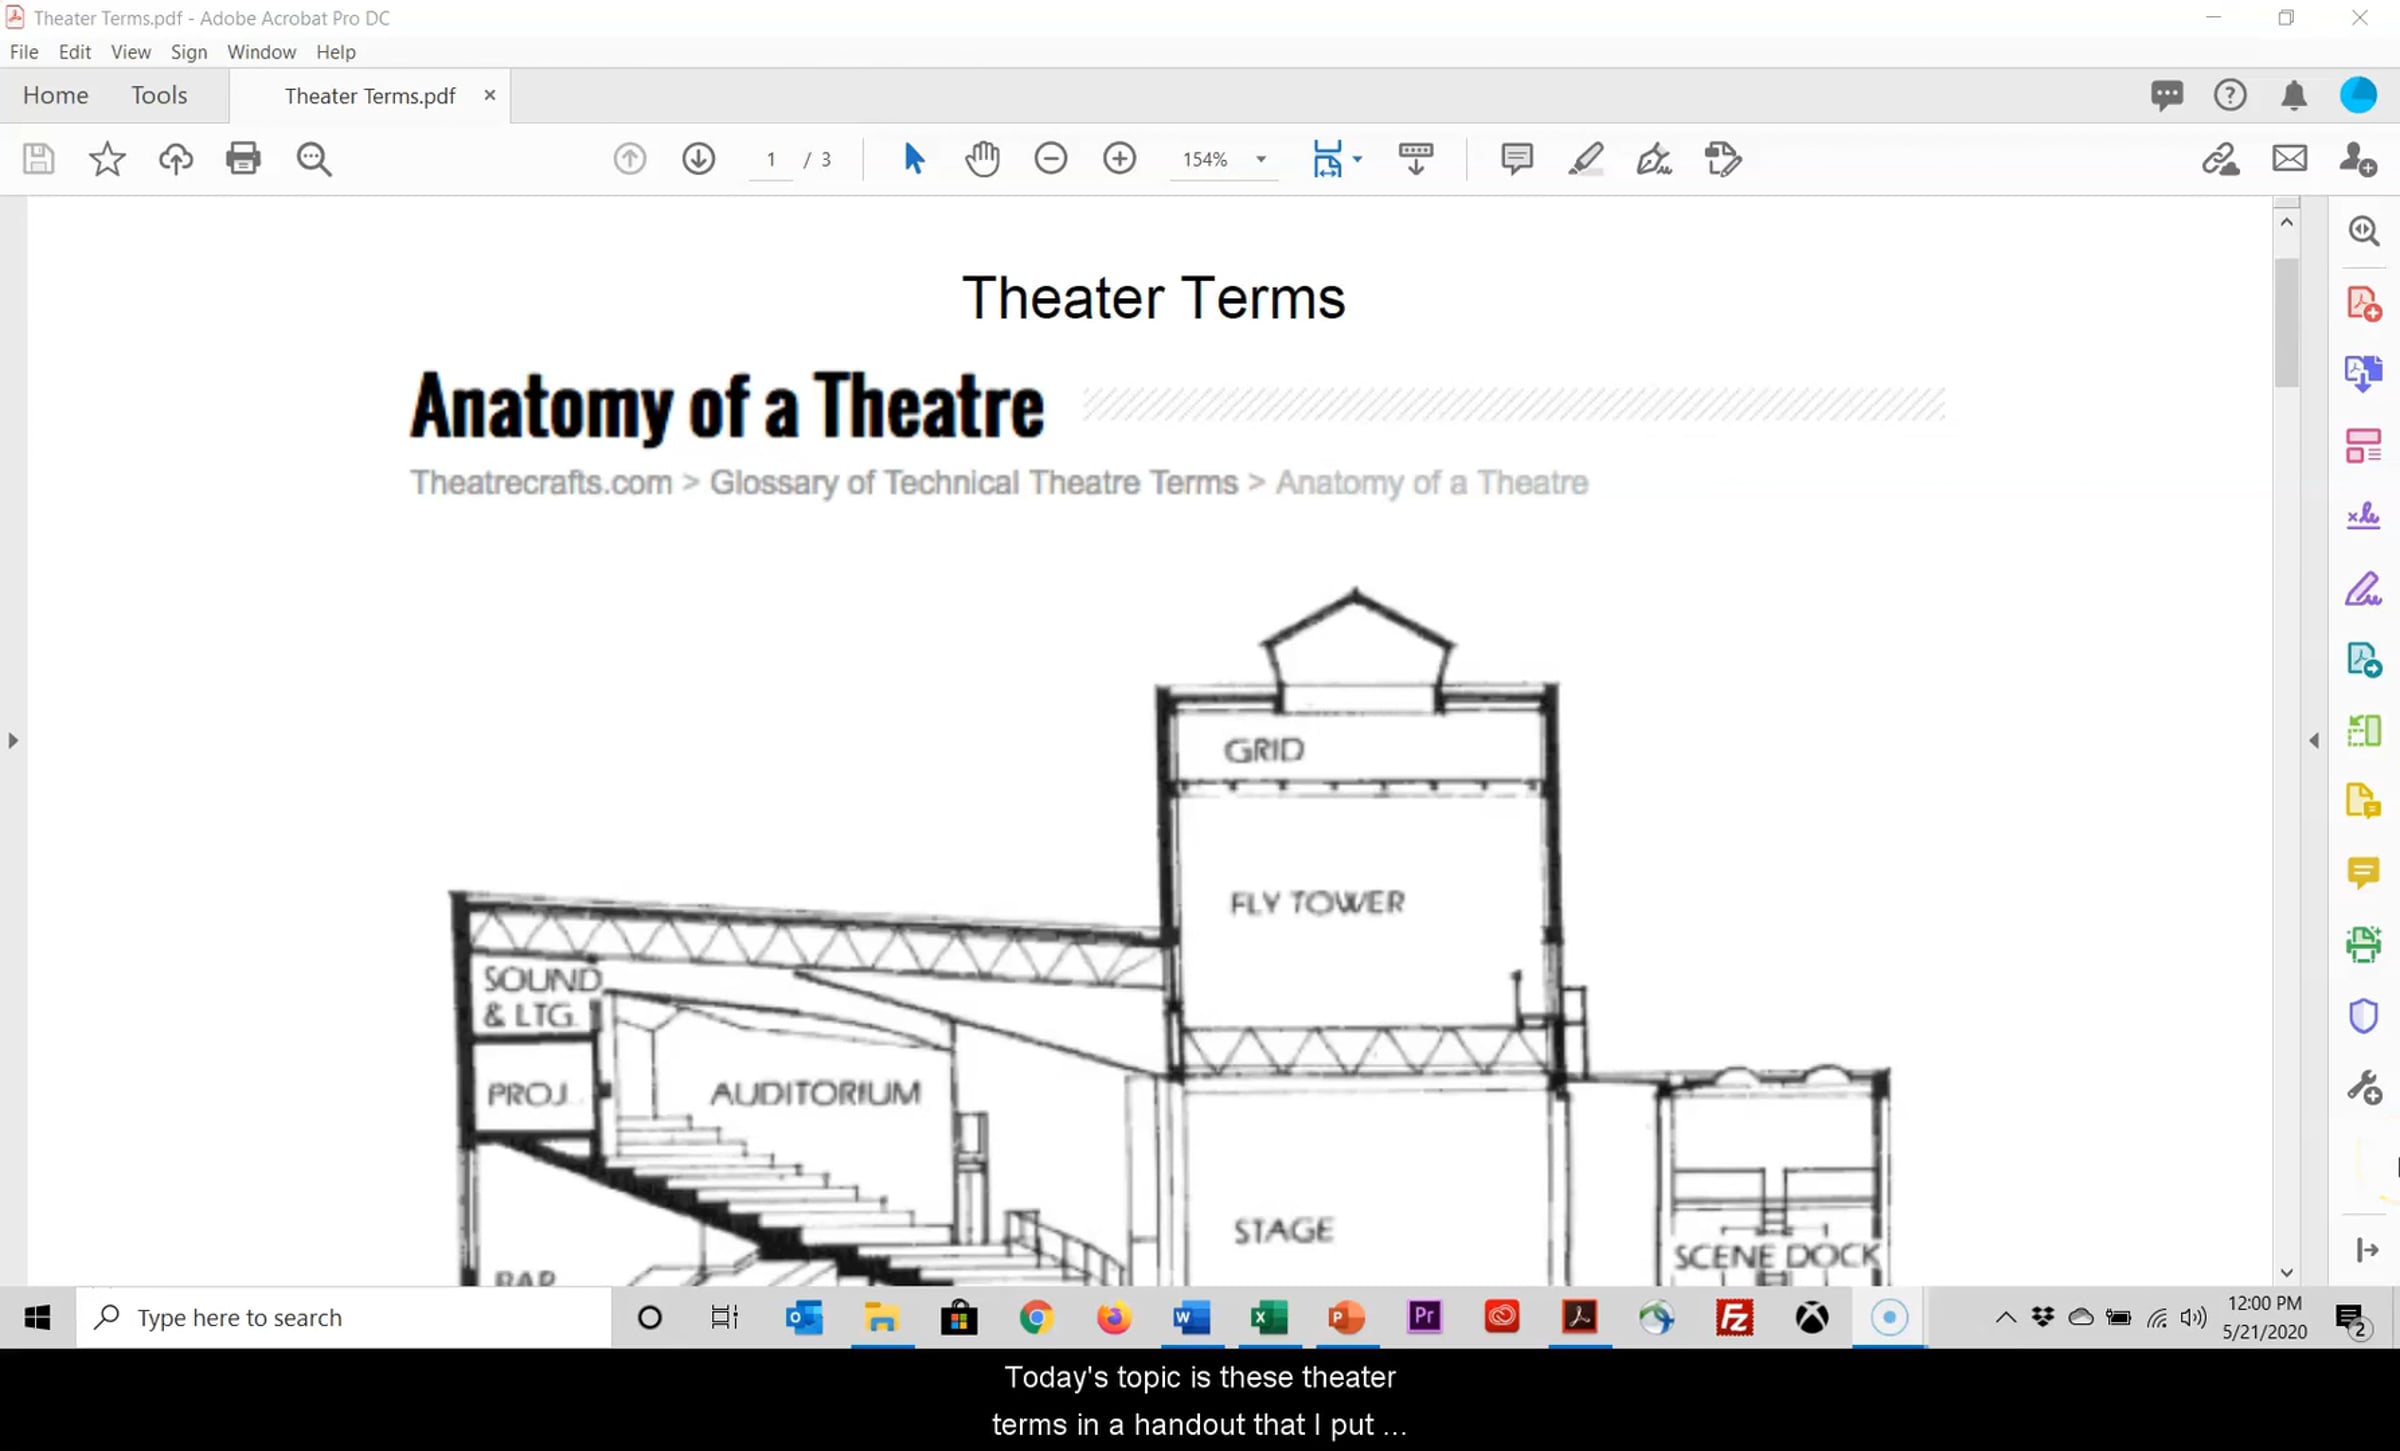Select the Hand pan tool
The height and width of the screenshot is (1451, 2400).
point(982,159)
